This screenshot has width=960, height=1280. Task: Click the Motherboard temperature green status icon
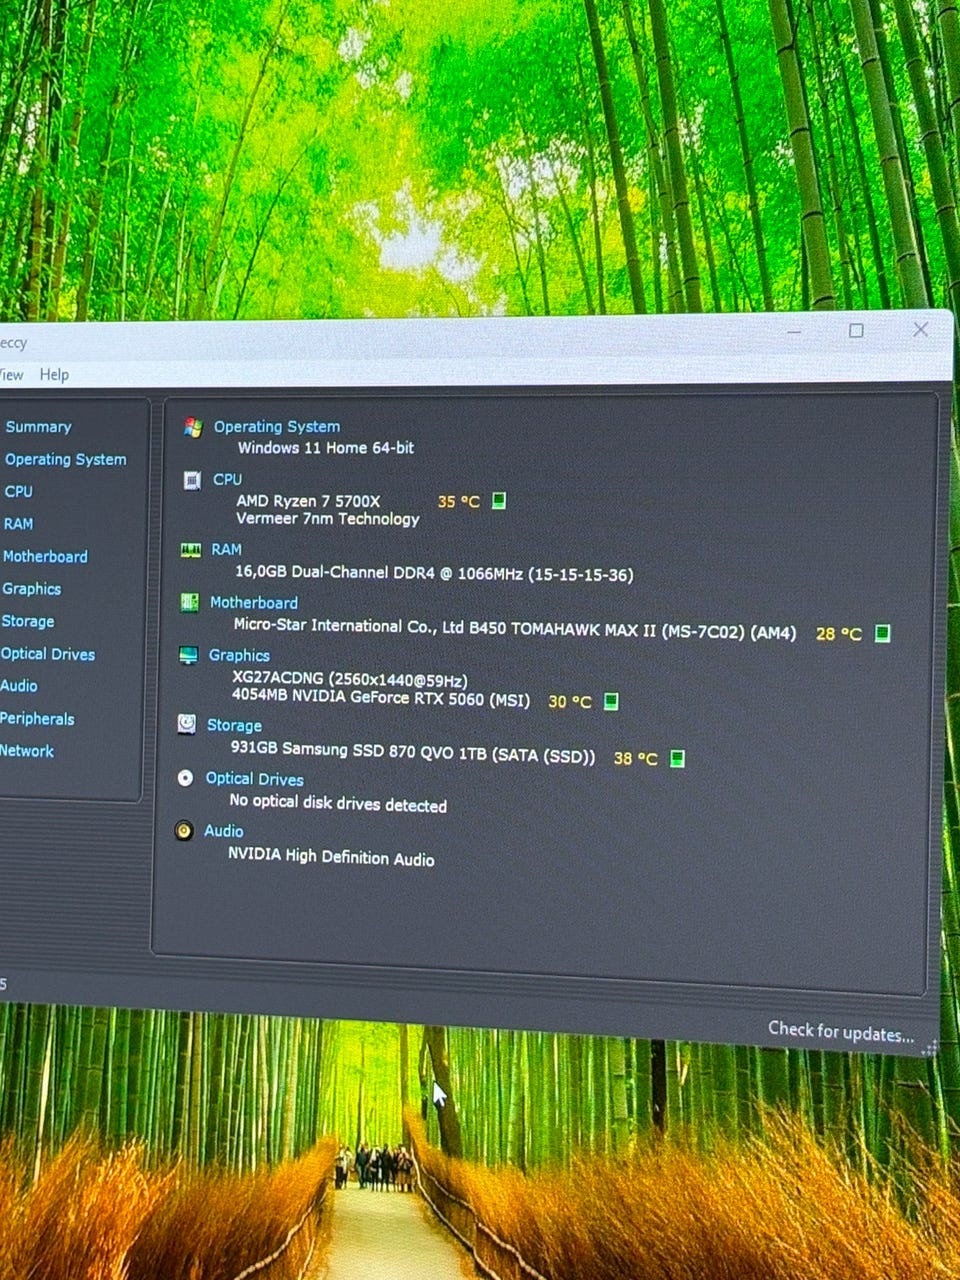point(882,633)
